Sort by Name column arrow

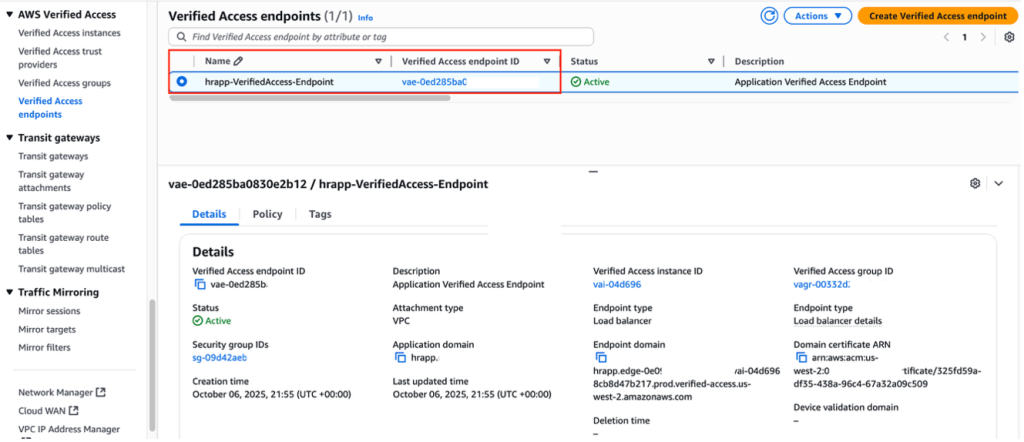(378, 61)
